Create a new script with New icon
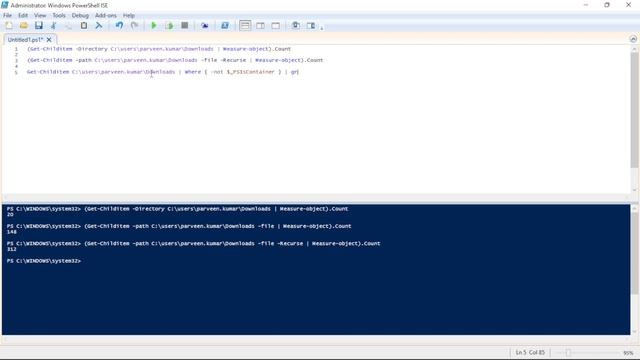640x360 pixels. coord(9,26)
